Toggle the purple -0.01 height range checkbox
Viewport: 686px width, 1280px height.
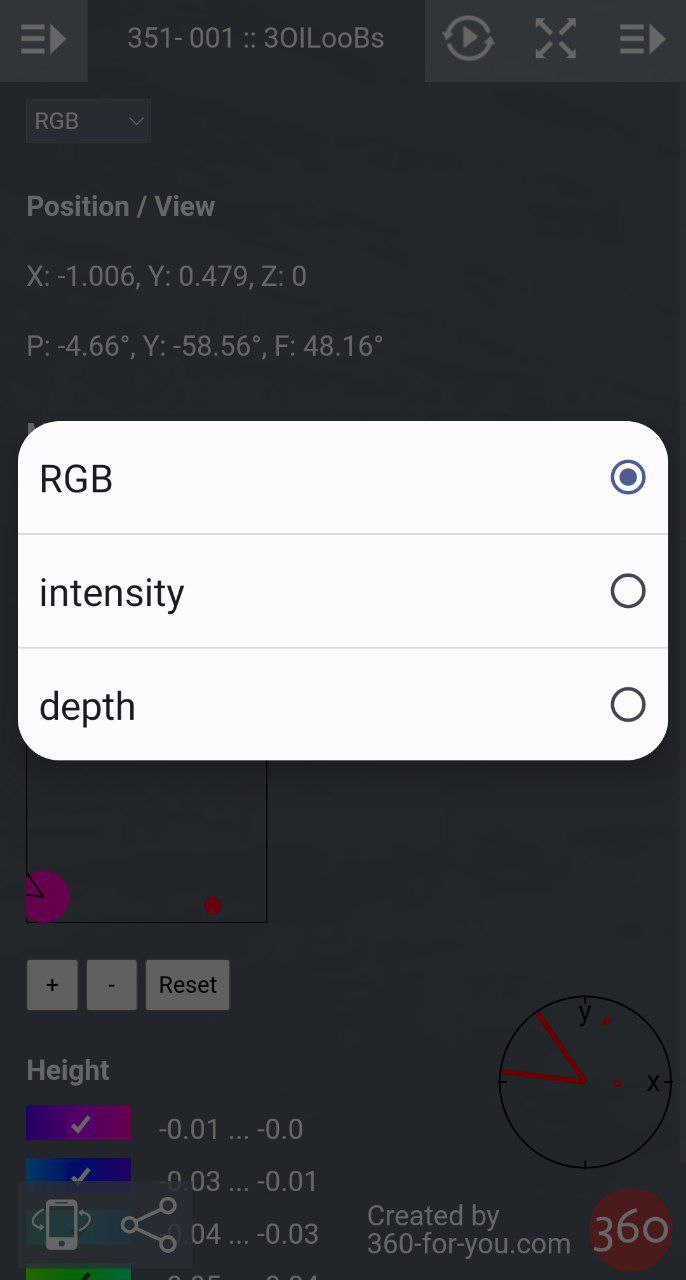tap(79, 1124)
